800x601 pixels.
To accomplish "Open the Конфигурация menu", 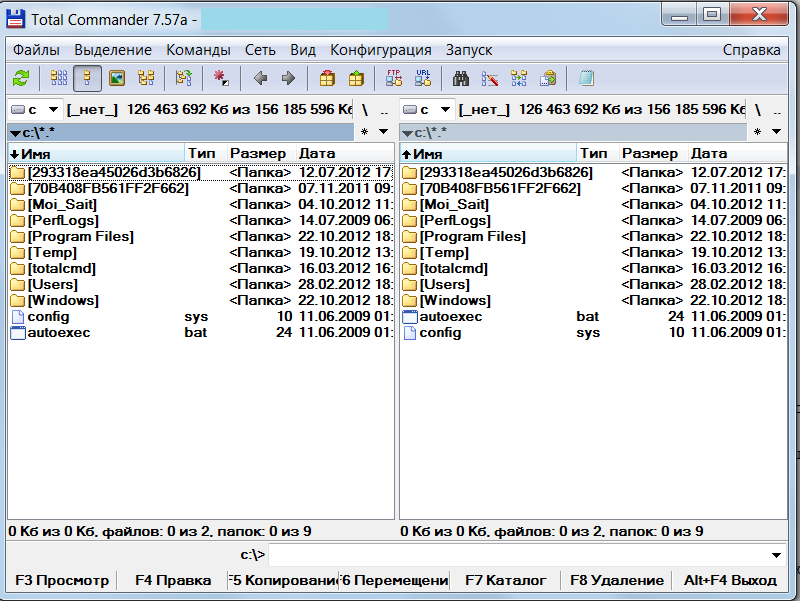I will (381, 50).
